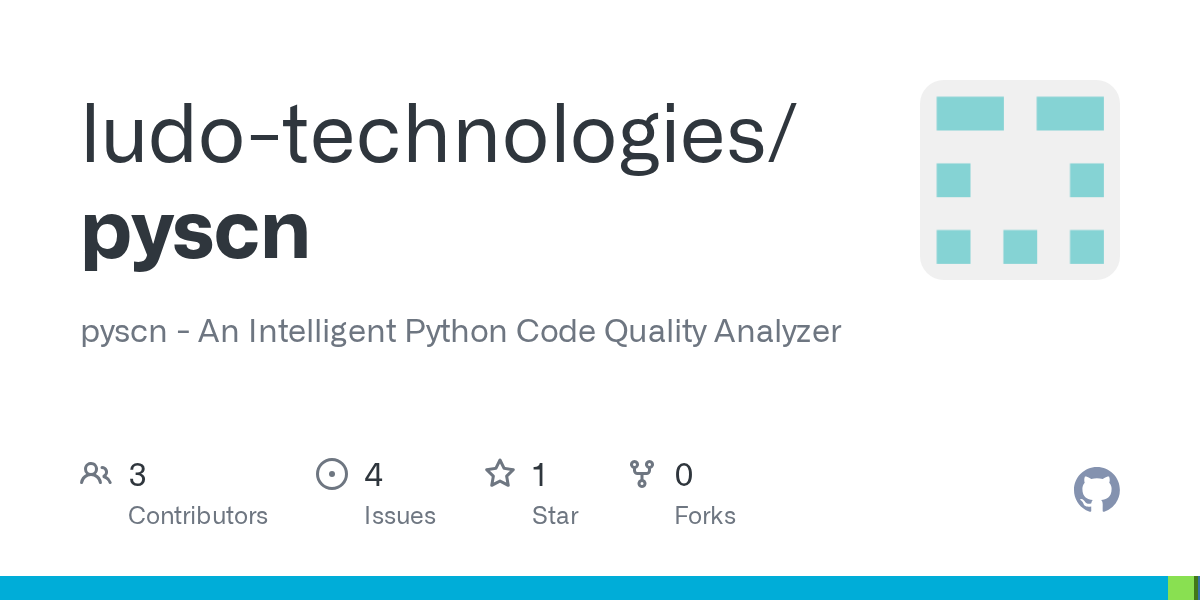
Task: Click the Forks branch icon
Action: tap(641, 474)
